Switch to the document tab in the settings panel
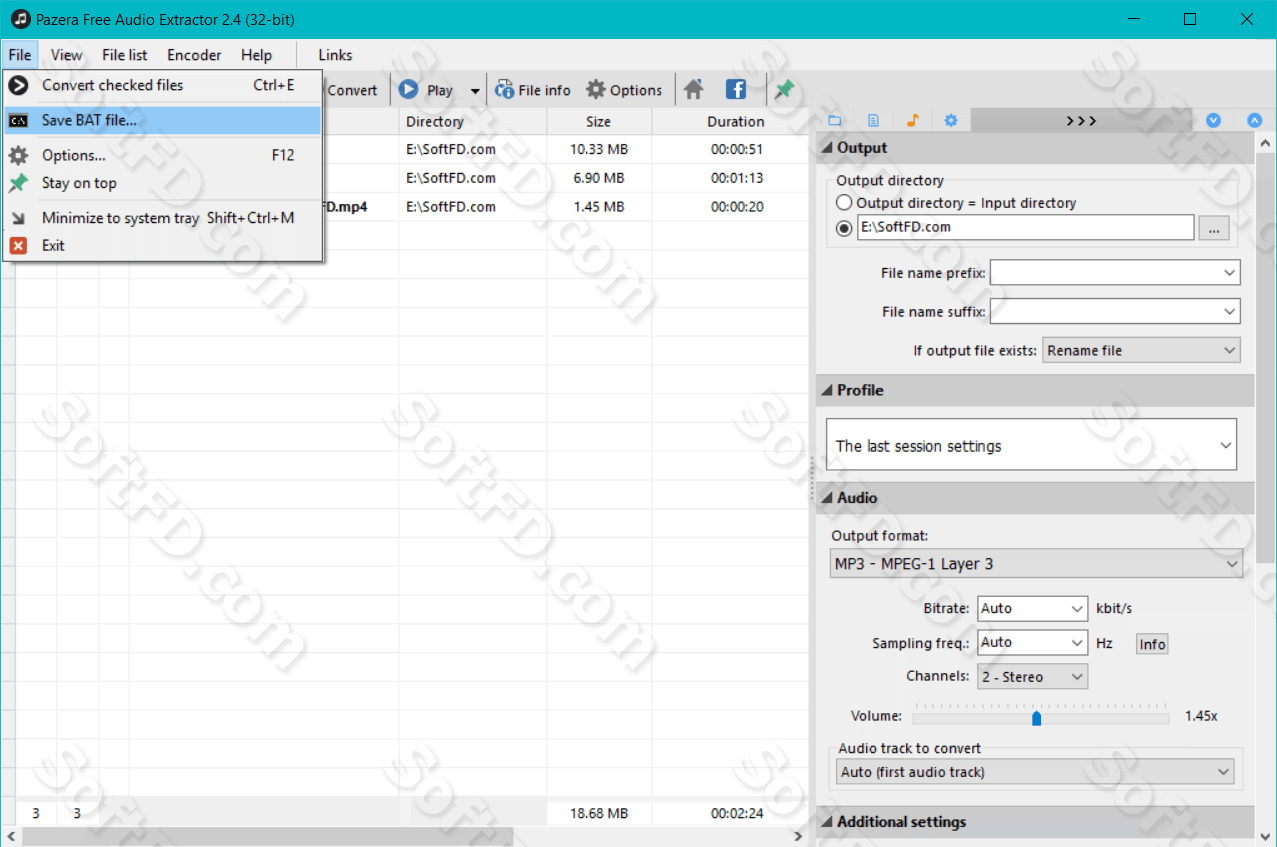The width and height of the screenshot is (1277, 847). (x=873, y=121)
